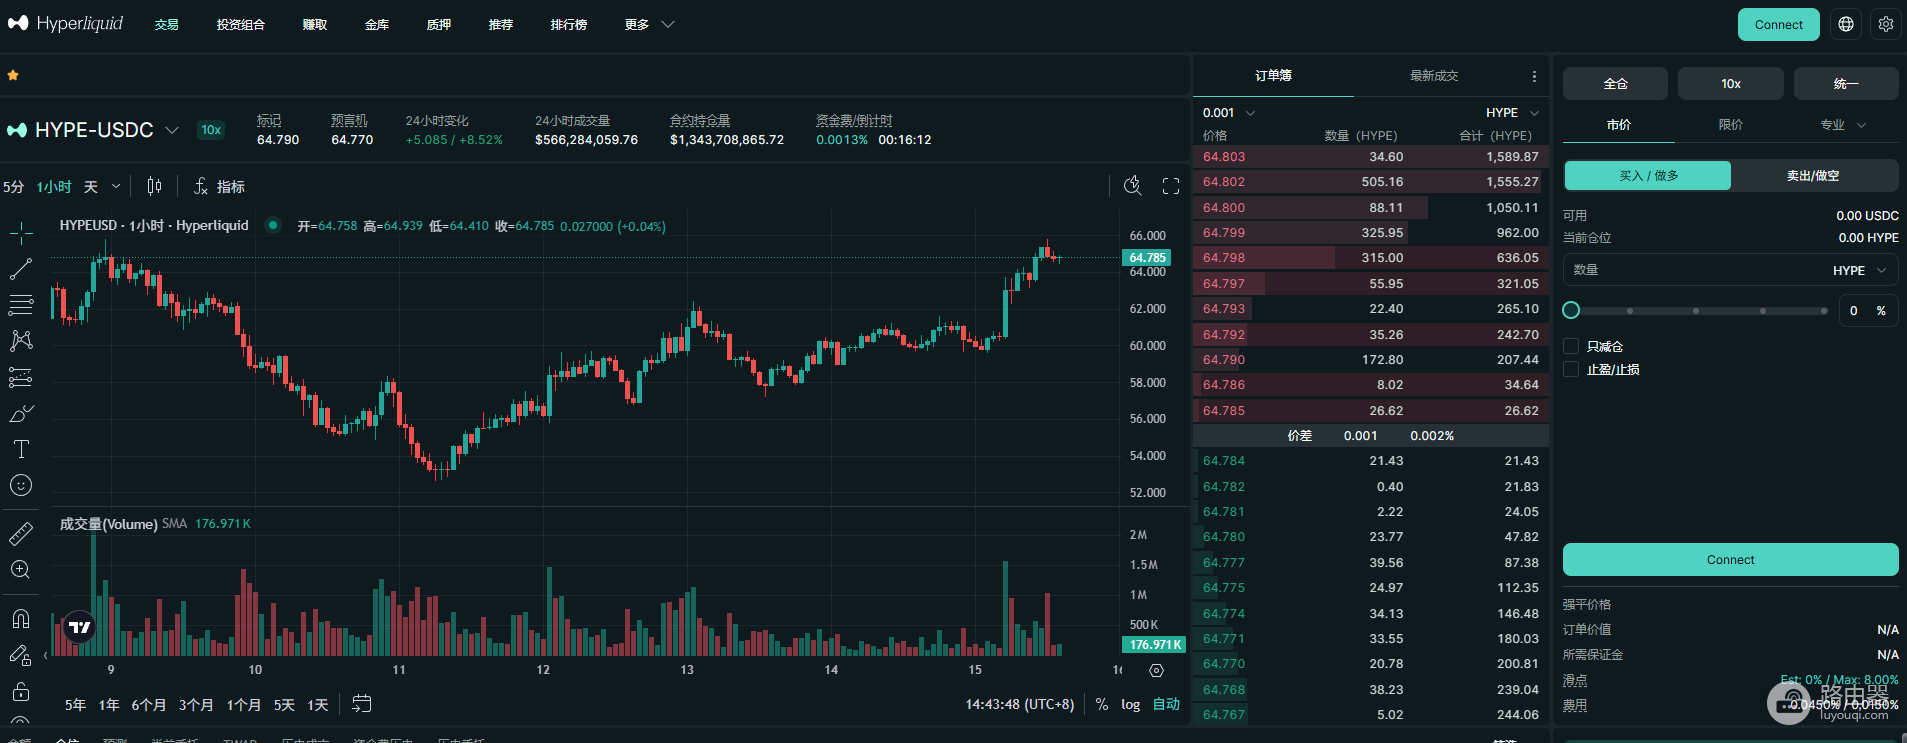The image size is (1907, 743).
Task: Expand the 更多 more menu
Action: pos(650,24)
